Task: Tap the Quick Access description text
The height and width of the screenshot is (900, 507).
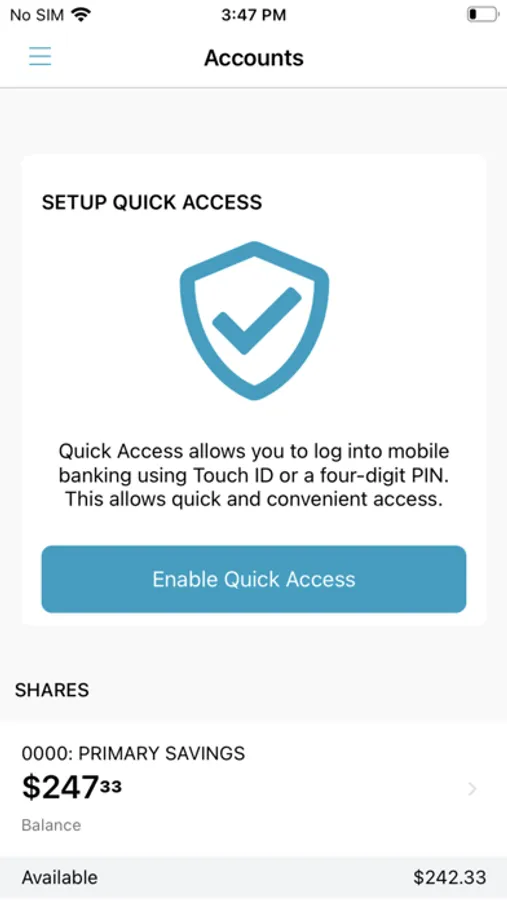Action: [254, 475]
